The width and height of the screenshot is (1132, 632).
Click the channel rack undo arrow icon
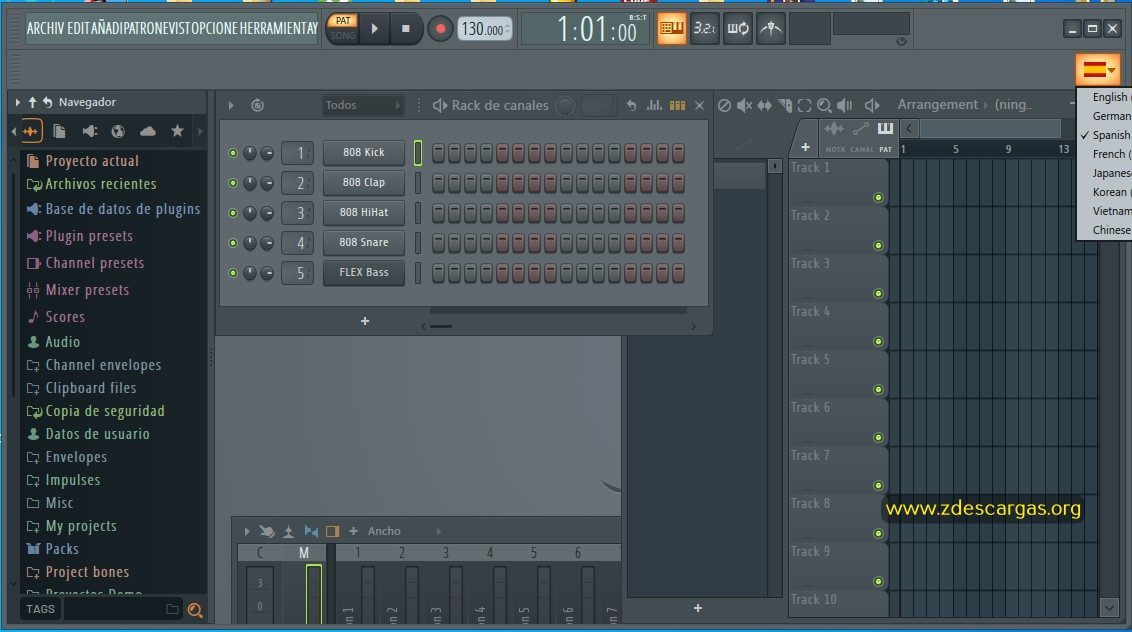pyautogui.click(x=632, y=105)
